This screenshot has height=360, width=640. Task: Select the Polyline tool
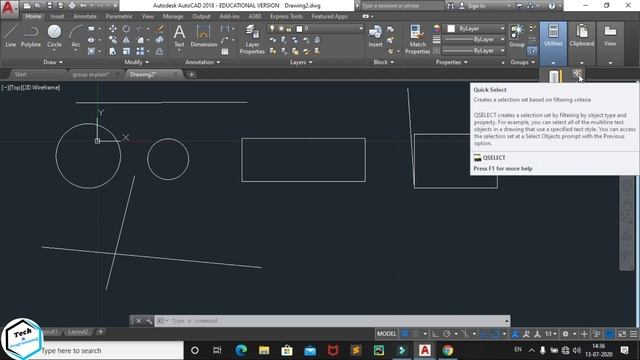(x=31, y=36)
